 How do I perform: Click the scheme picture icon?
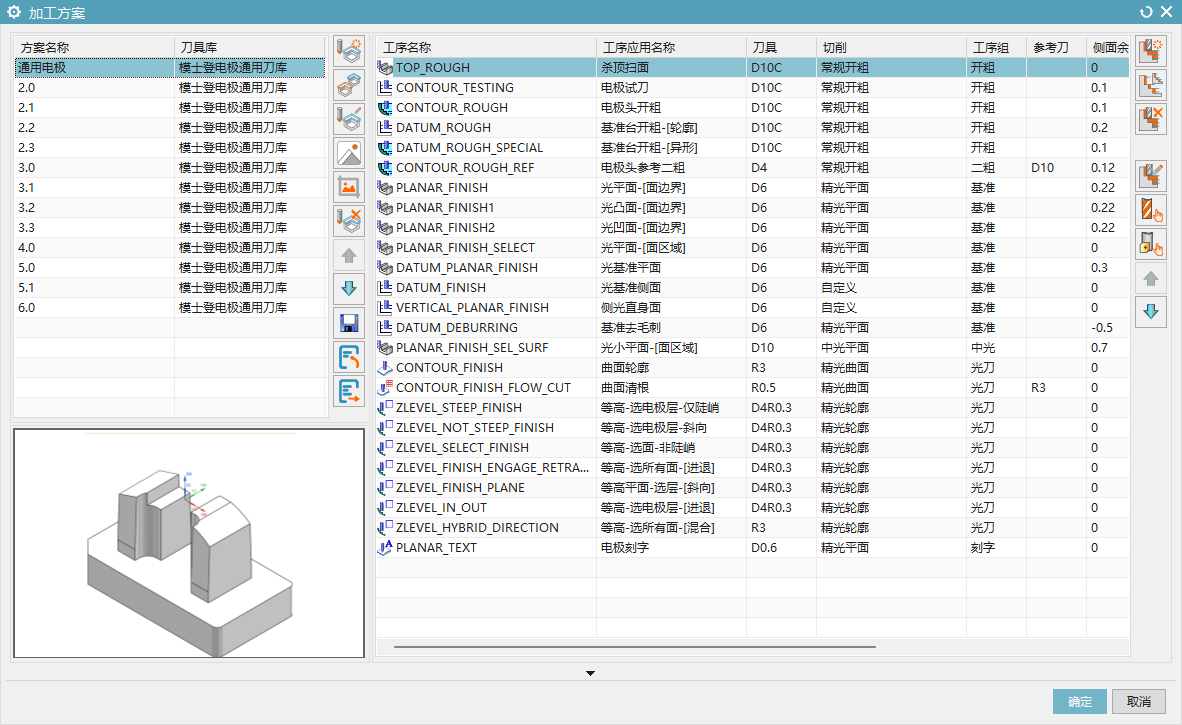pyautogui.click(x=349, y=154)
